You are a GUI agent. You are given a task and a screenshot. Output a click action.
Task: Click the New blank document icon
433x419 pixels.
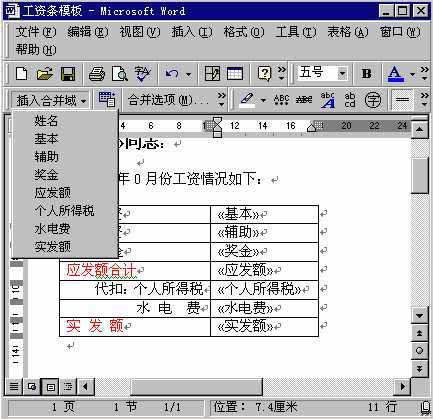[x=22, y=74]
